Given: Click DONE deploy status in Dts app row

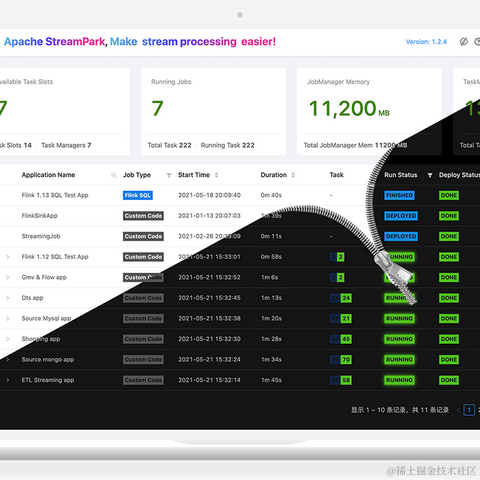Looking at the screenshot, I should pyautogui.click(x=449, y=298).
